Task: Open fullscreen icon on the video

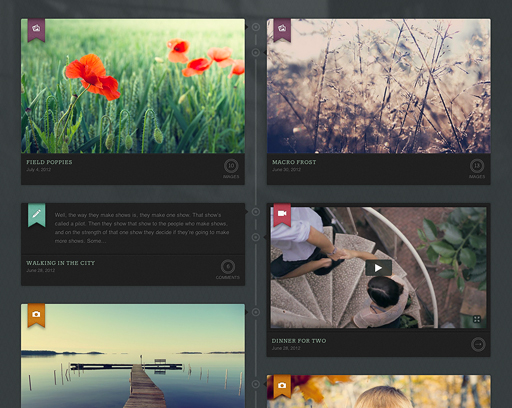Action: tap(477, 319)
